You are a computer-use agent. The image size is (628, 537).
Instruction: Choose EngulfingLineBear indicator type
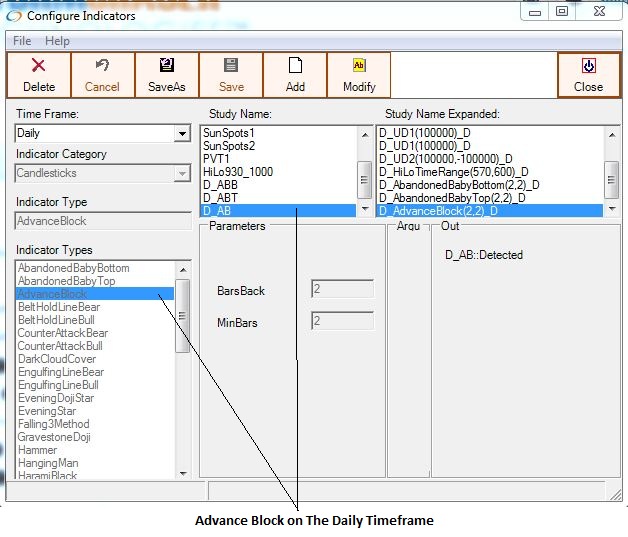click(60, 372)
